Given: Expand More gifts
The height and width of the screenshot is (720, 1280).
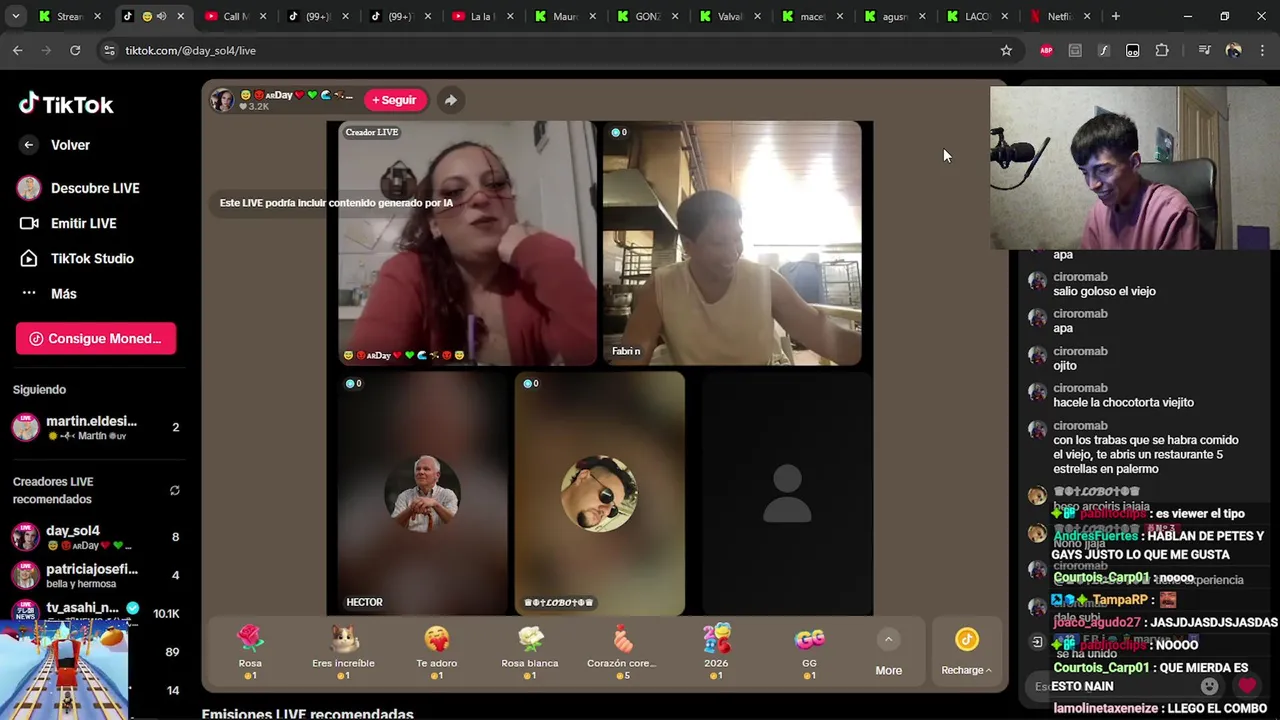Looking at the screenshot, I should tap(888, 652).
